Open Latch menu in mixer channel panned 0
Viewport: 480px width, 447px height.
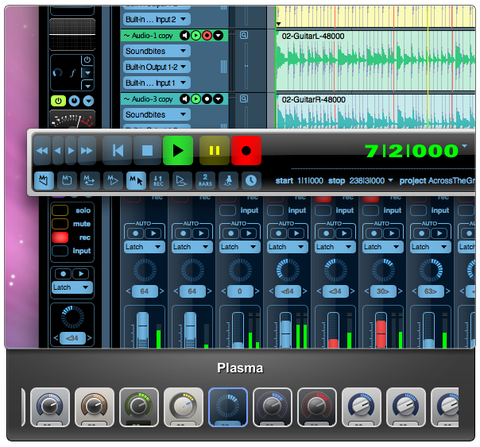tap(240, 247)
